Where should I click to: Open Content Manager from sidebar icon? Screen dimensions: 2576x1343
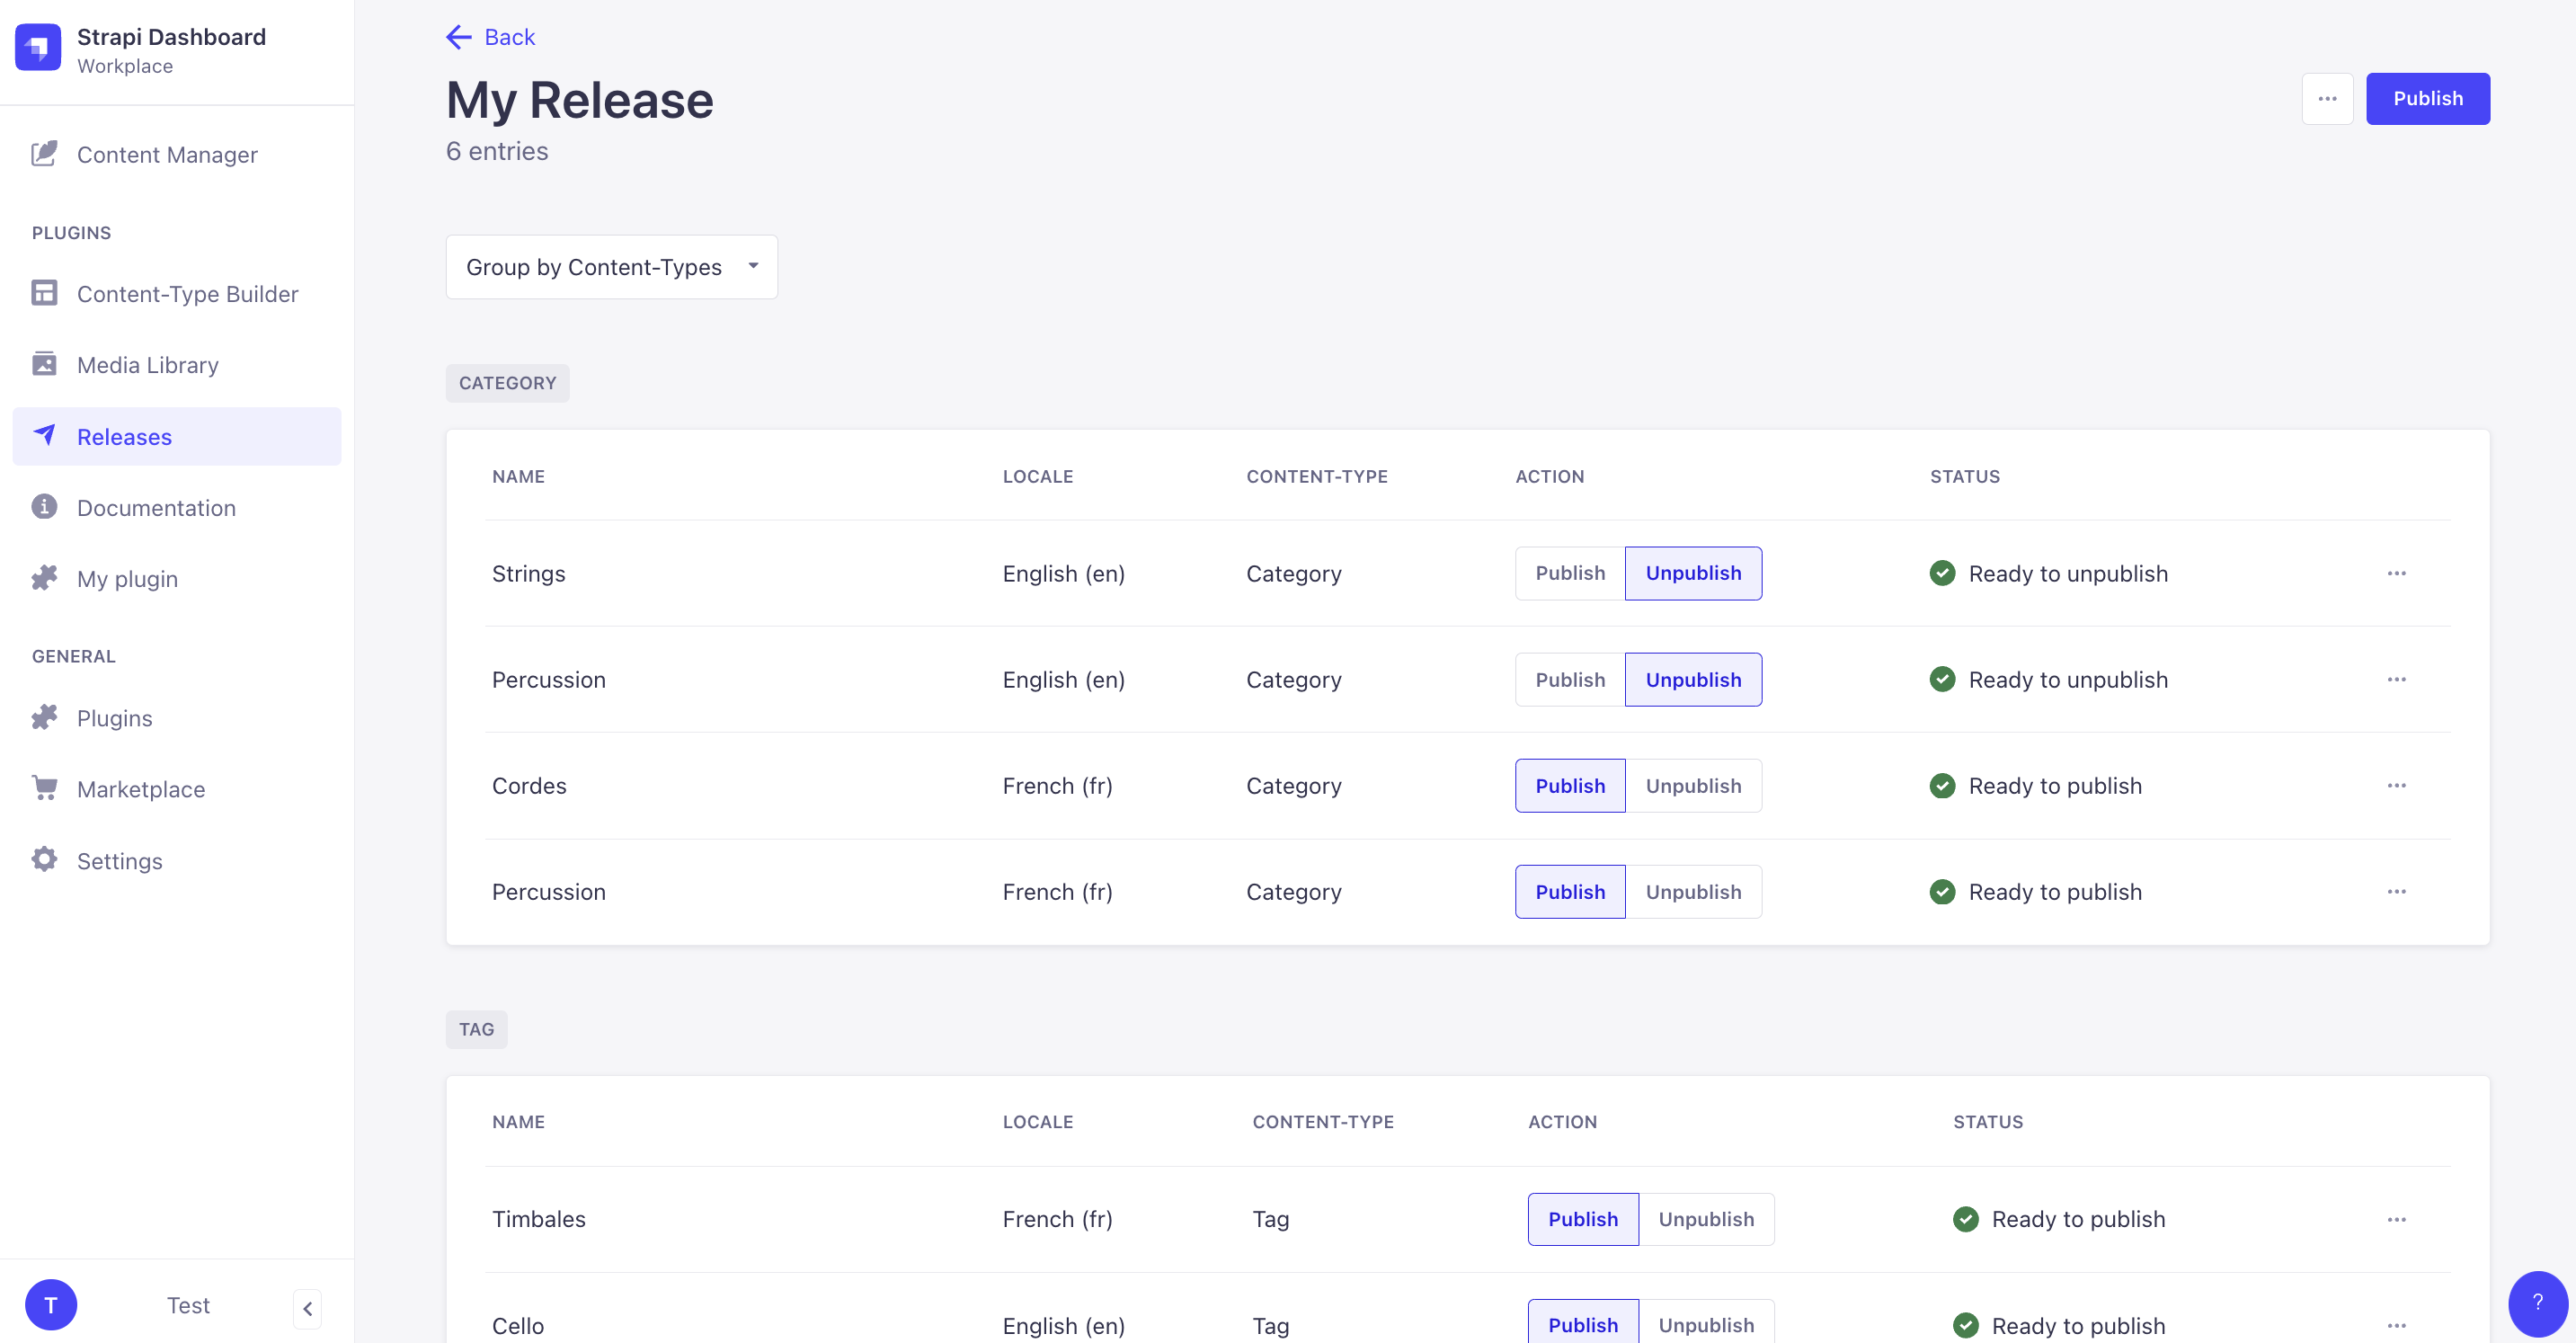pyautogui.click(x=44, y=154)
